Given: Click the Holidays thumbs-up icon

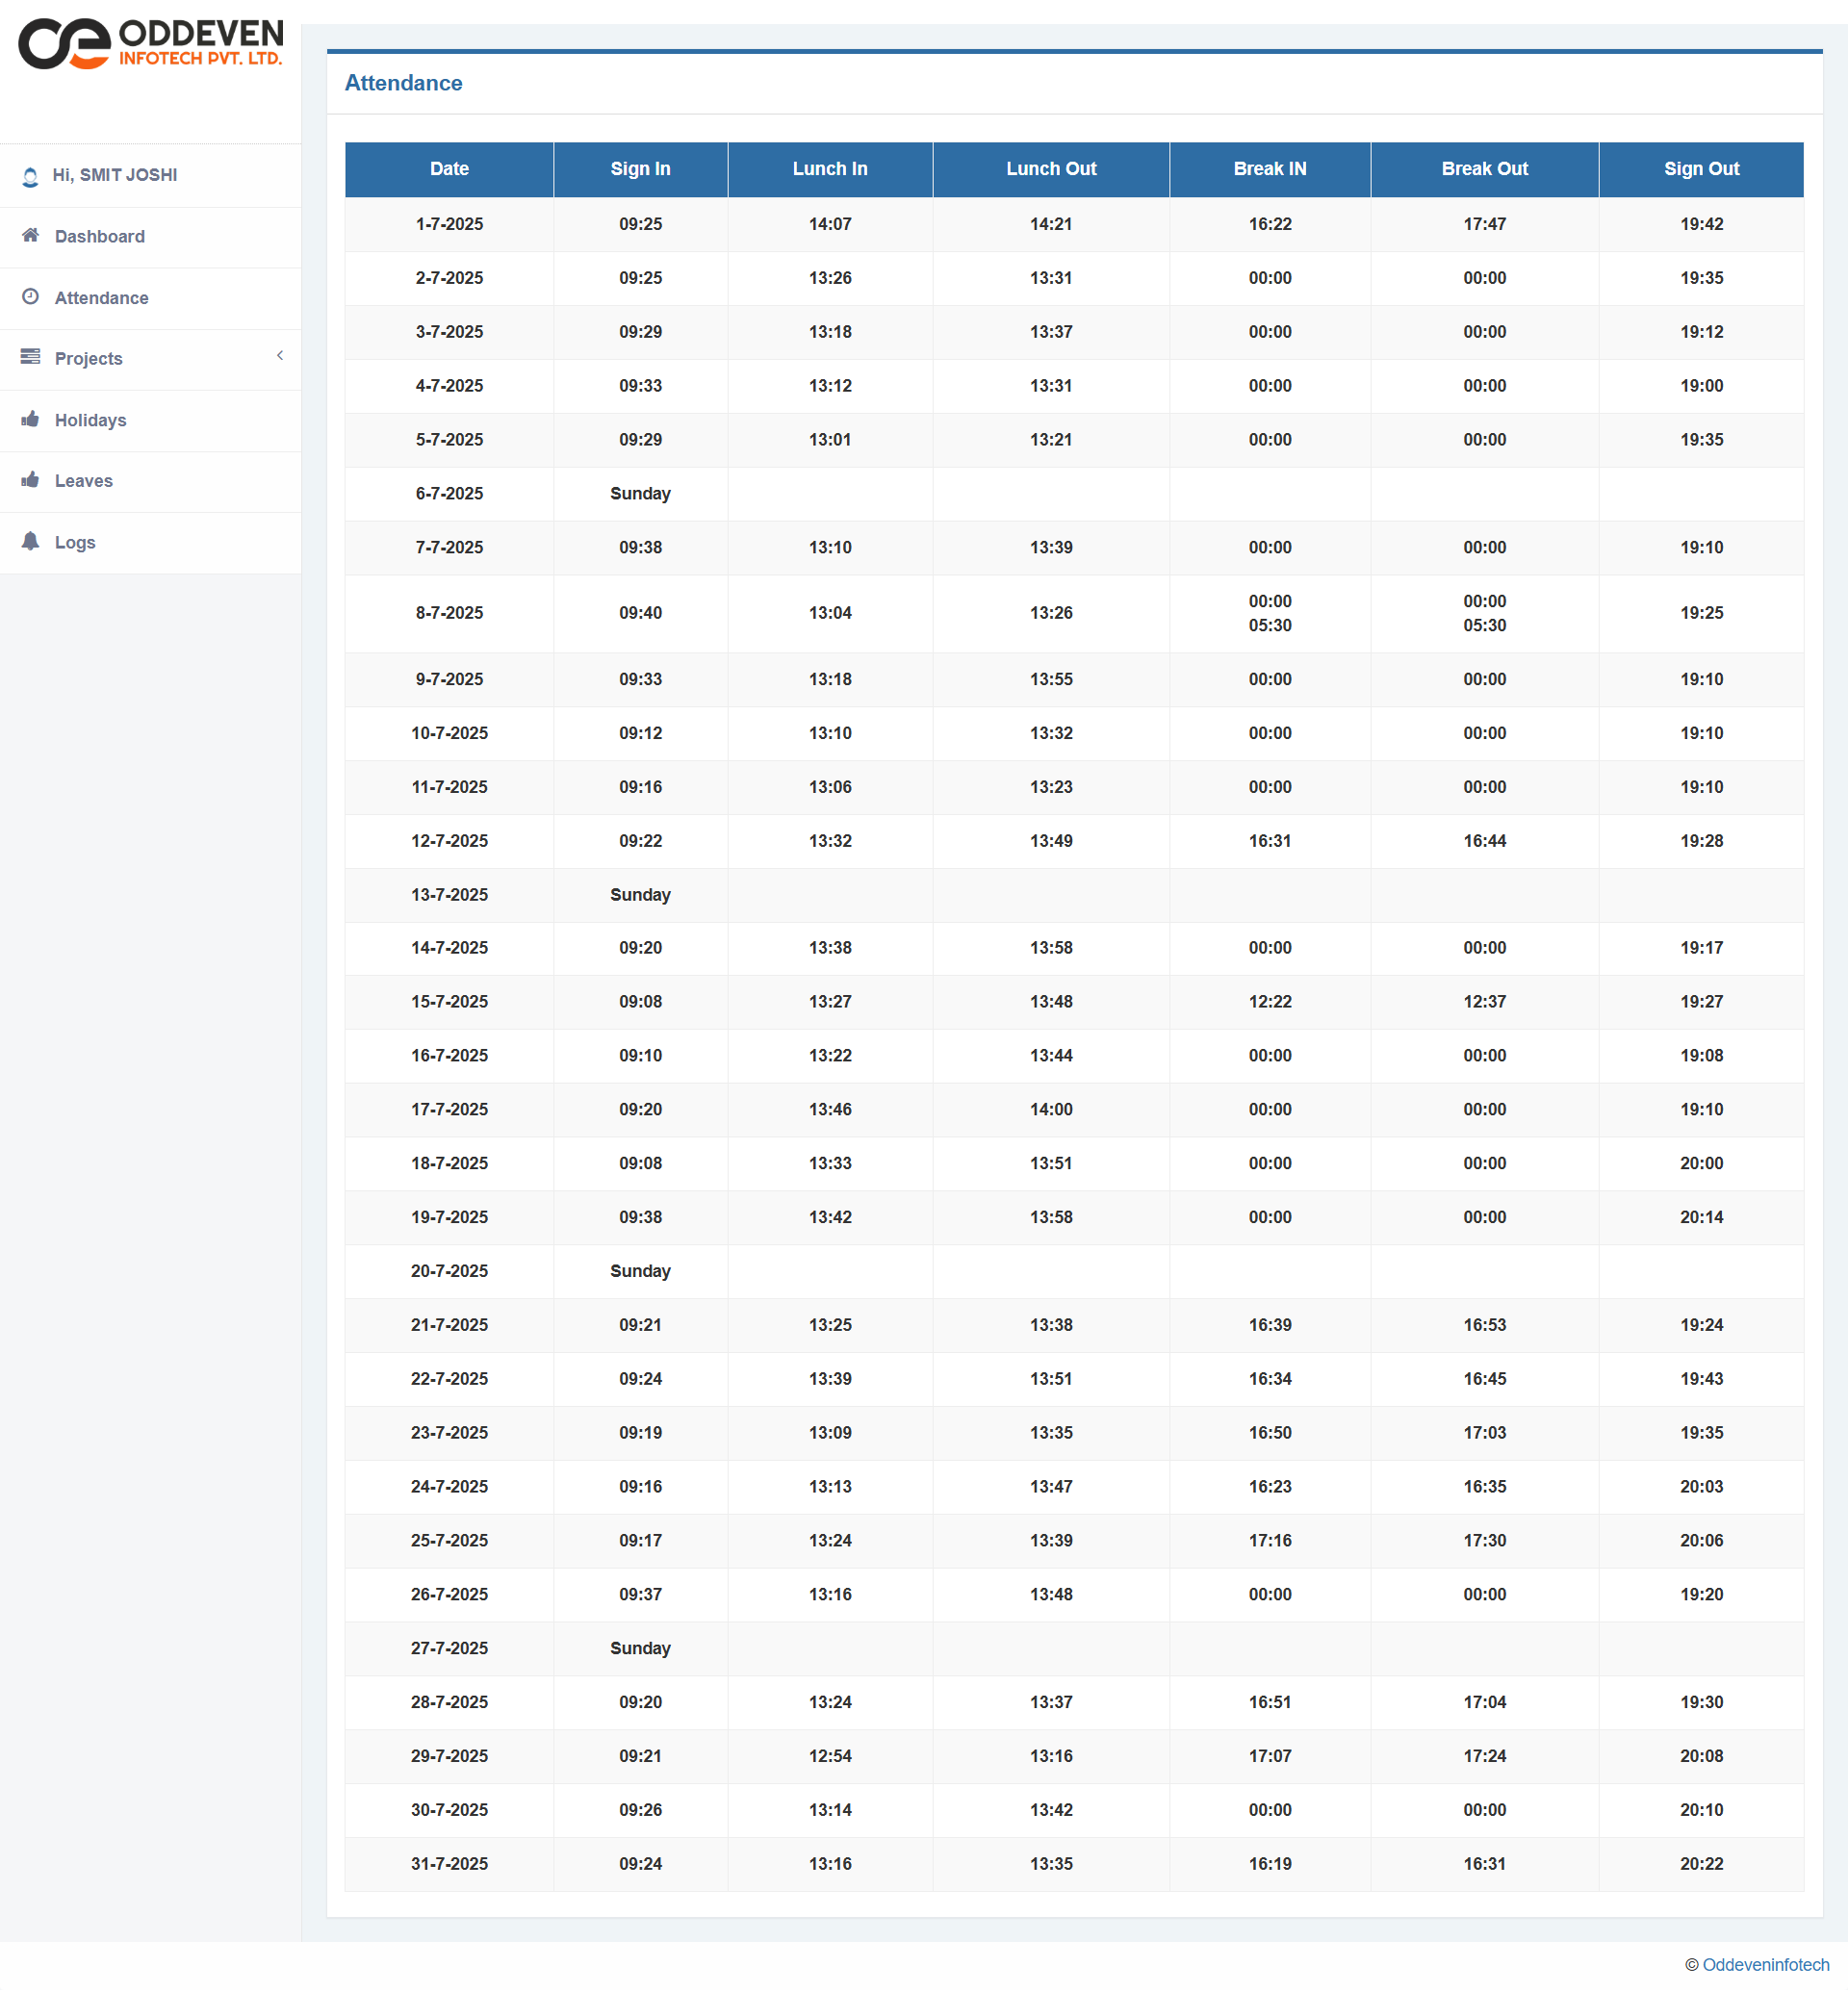Looking at the screenshot, I should coord(31,419).
